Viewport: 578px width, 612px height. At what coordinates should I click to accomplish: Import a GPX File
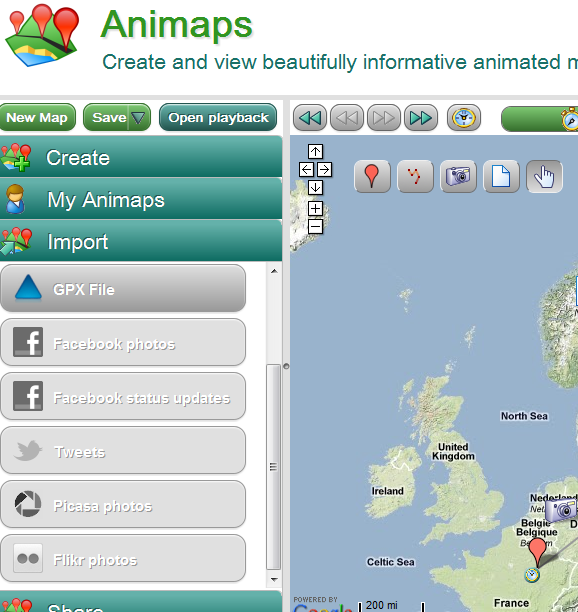click(x=123, y=288)
